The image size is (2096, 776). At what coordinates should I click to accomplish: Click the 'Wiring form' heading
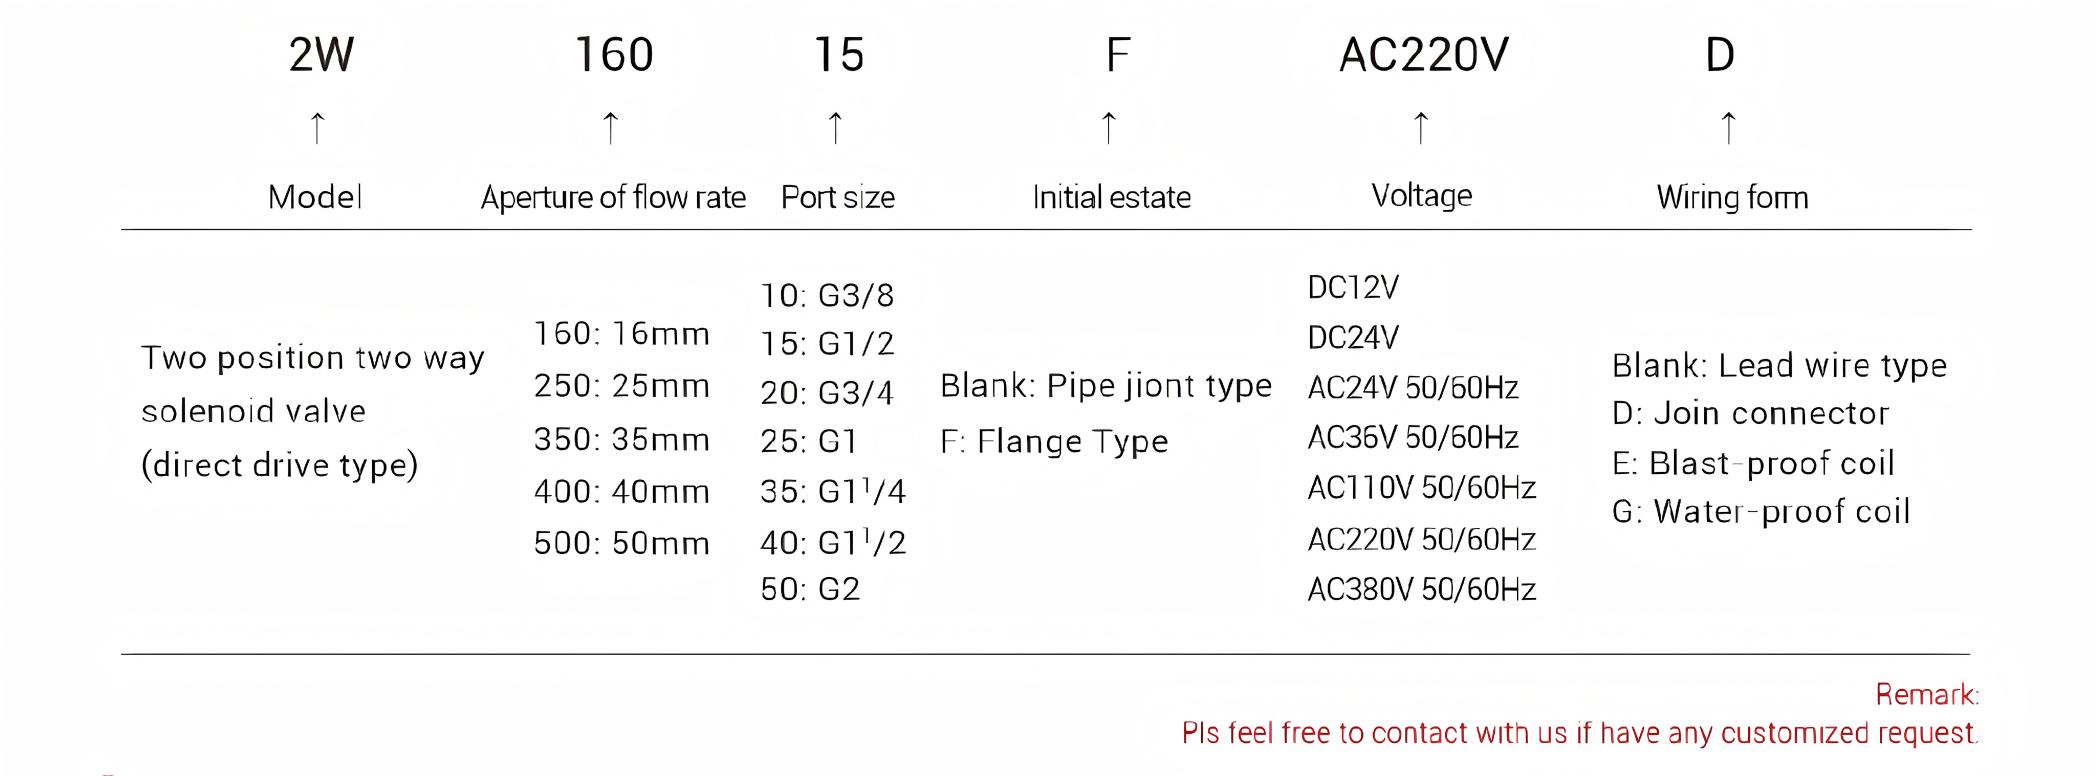coord(1732,197)
